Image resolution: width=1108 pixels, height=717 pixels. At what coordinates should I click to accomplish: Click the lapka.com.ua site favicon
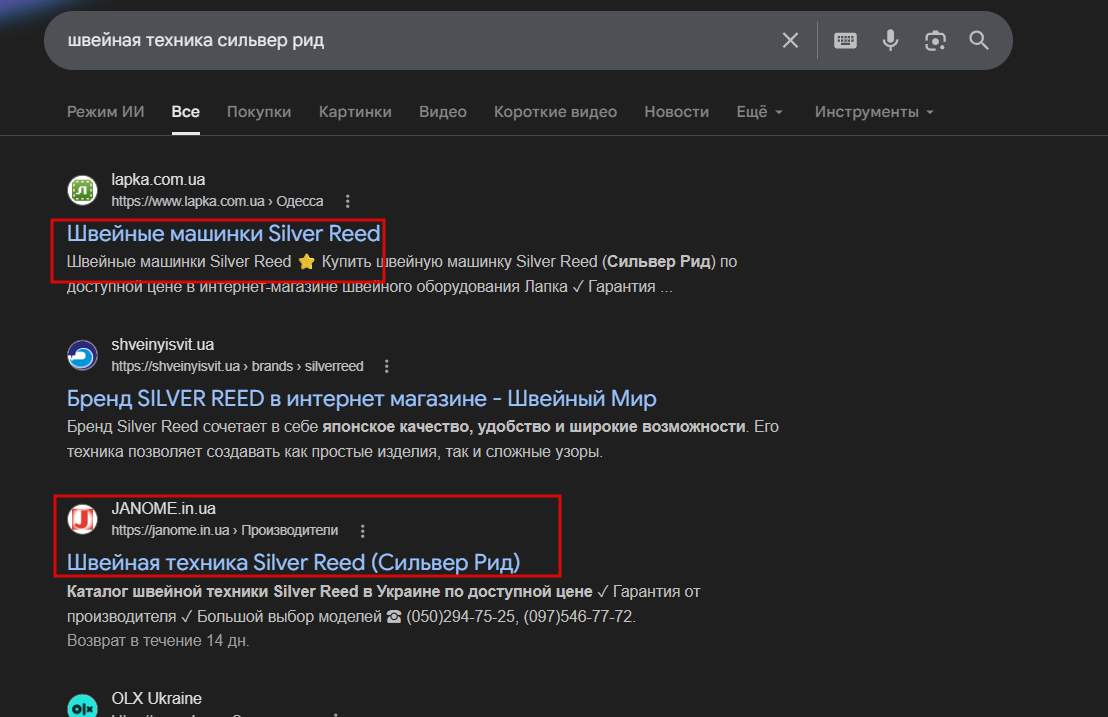tap(83, 190)
